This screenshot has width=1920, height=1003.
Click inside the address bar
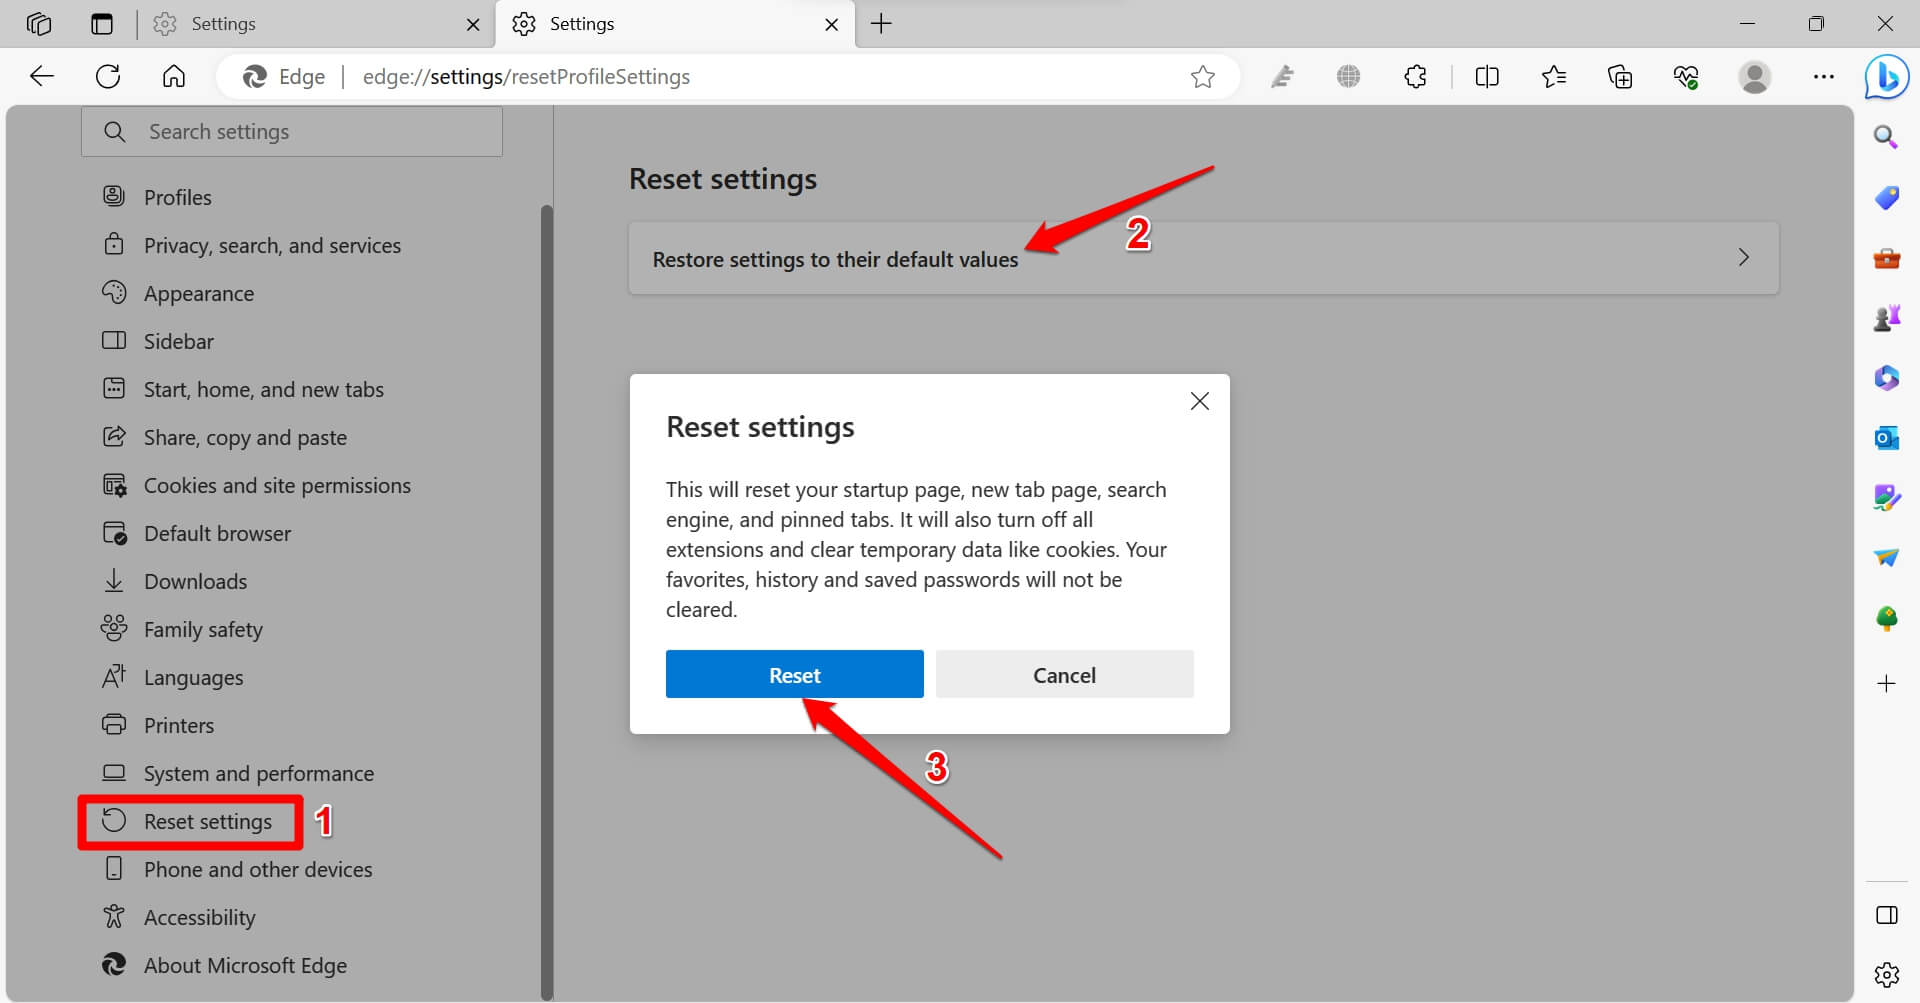(x=700, y=76)
